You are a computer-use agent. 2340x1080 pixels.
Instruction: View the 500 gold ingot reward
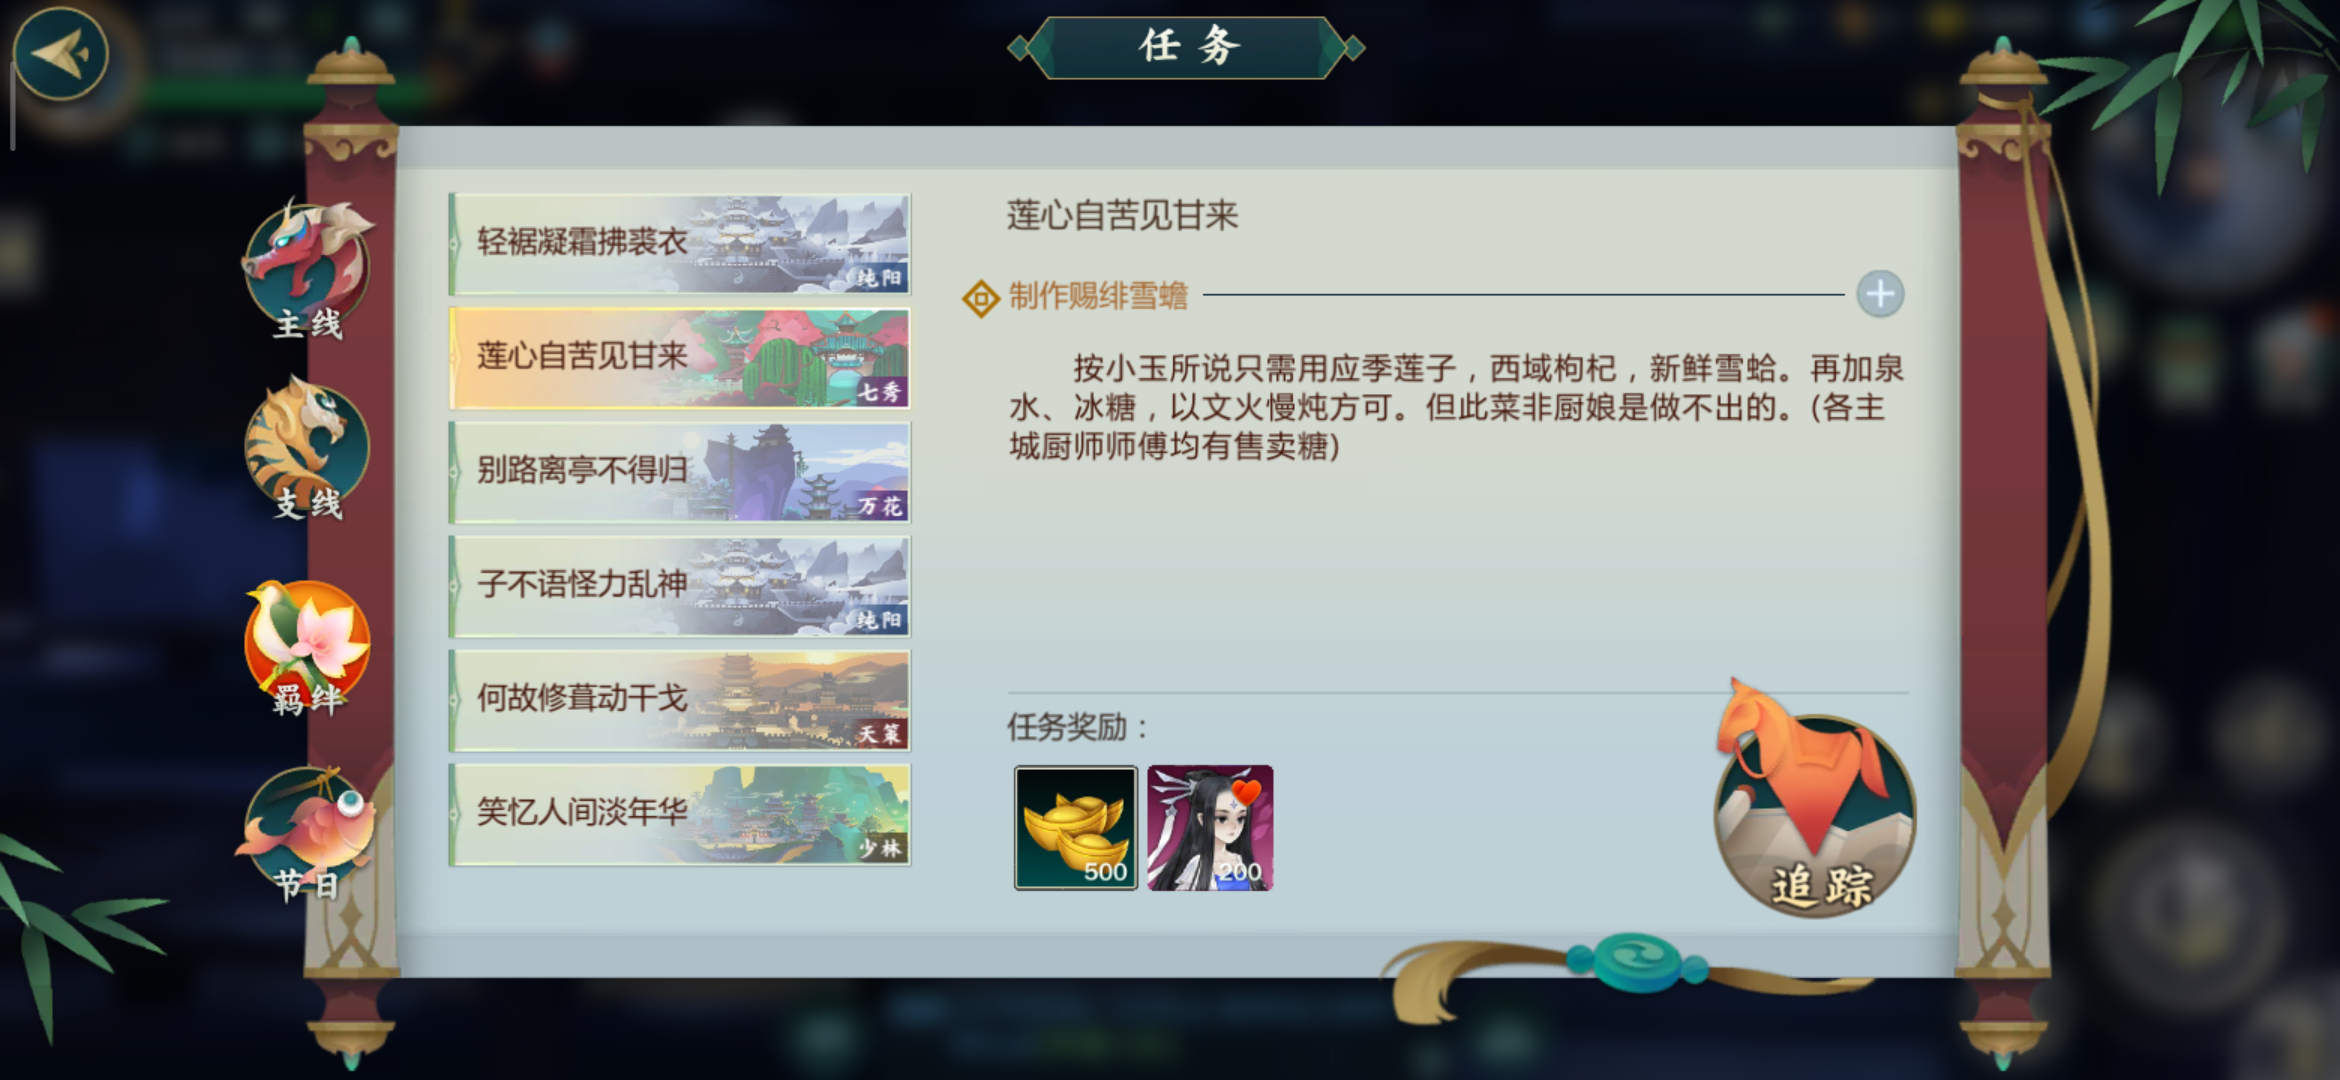(x=1076, y=828)
